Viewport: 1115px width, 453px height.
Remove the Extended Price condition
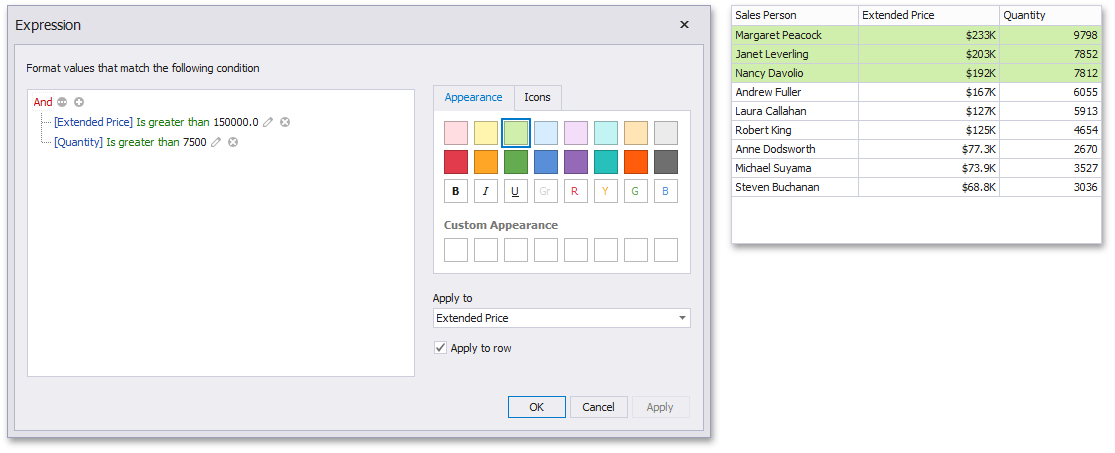point(285,122)
